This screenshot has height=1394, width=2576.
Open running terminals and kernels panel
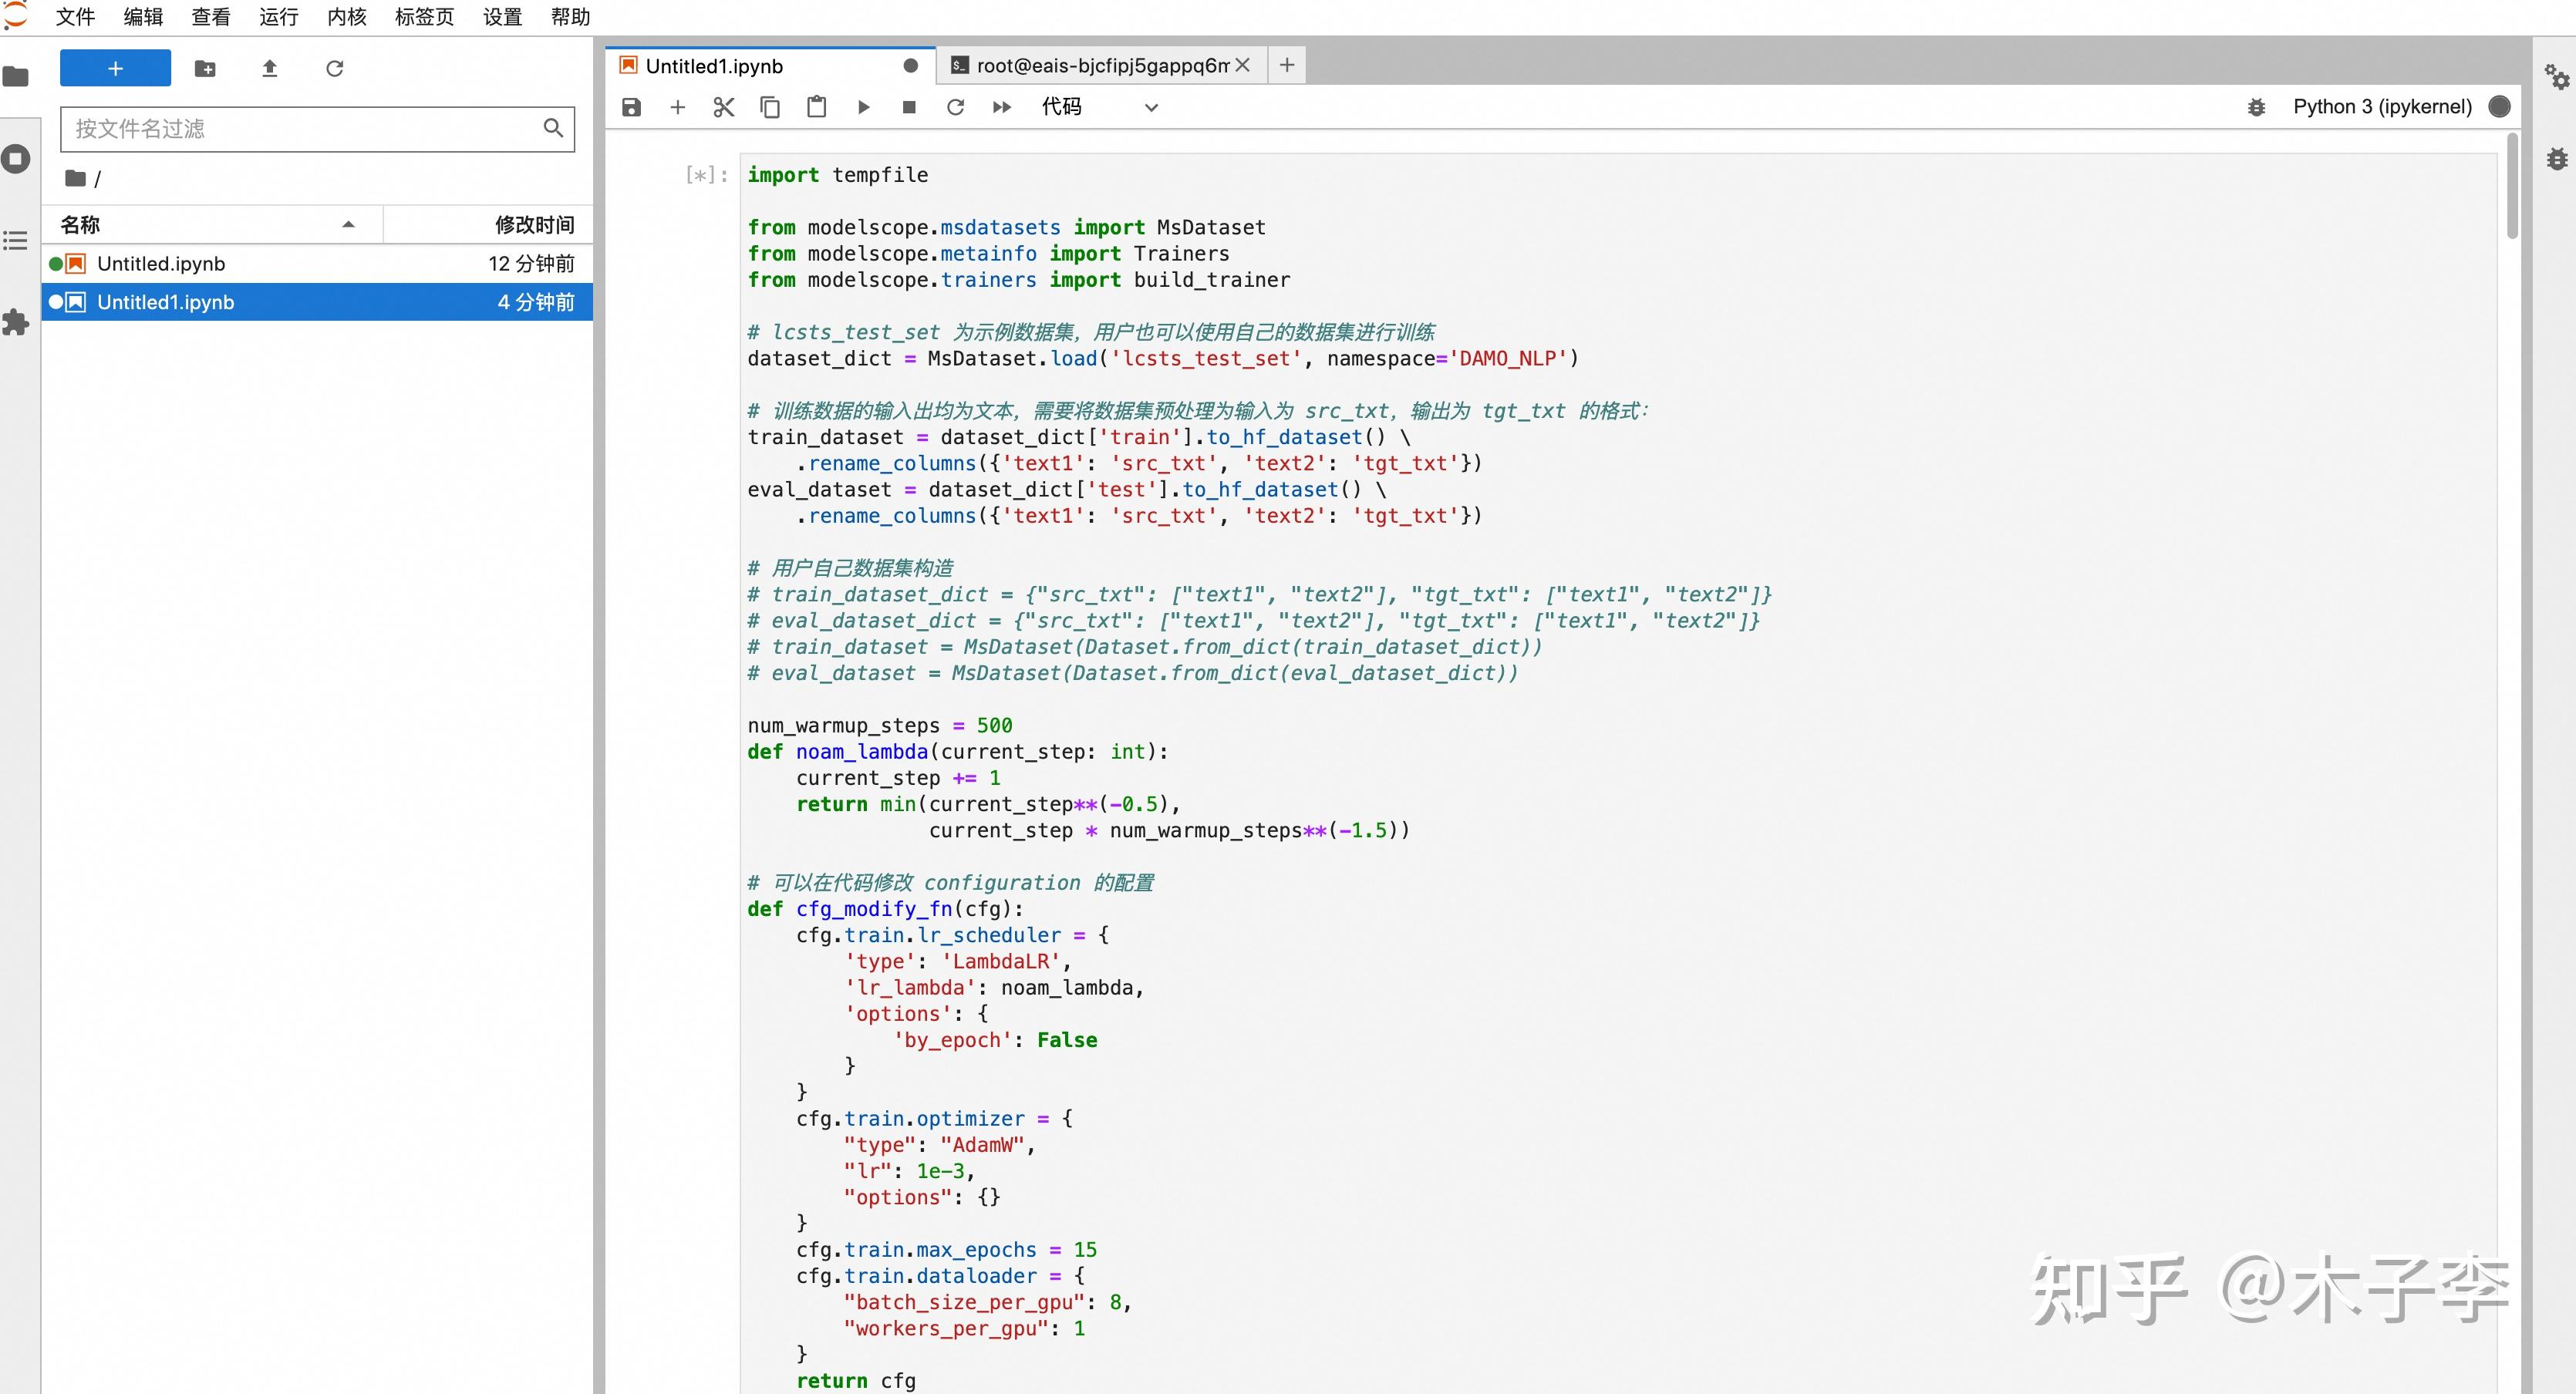click(16, 158)
